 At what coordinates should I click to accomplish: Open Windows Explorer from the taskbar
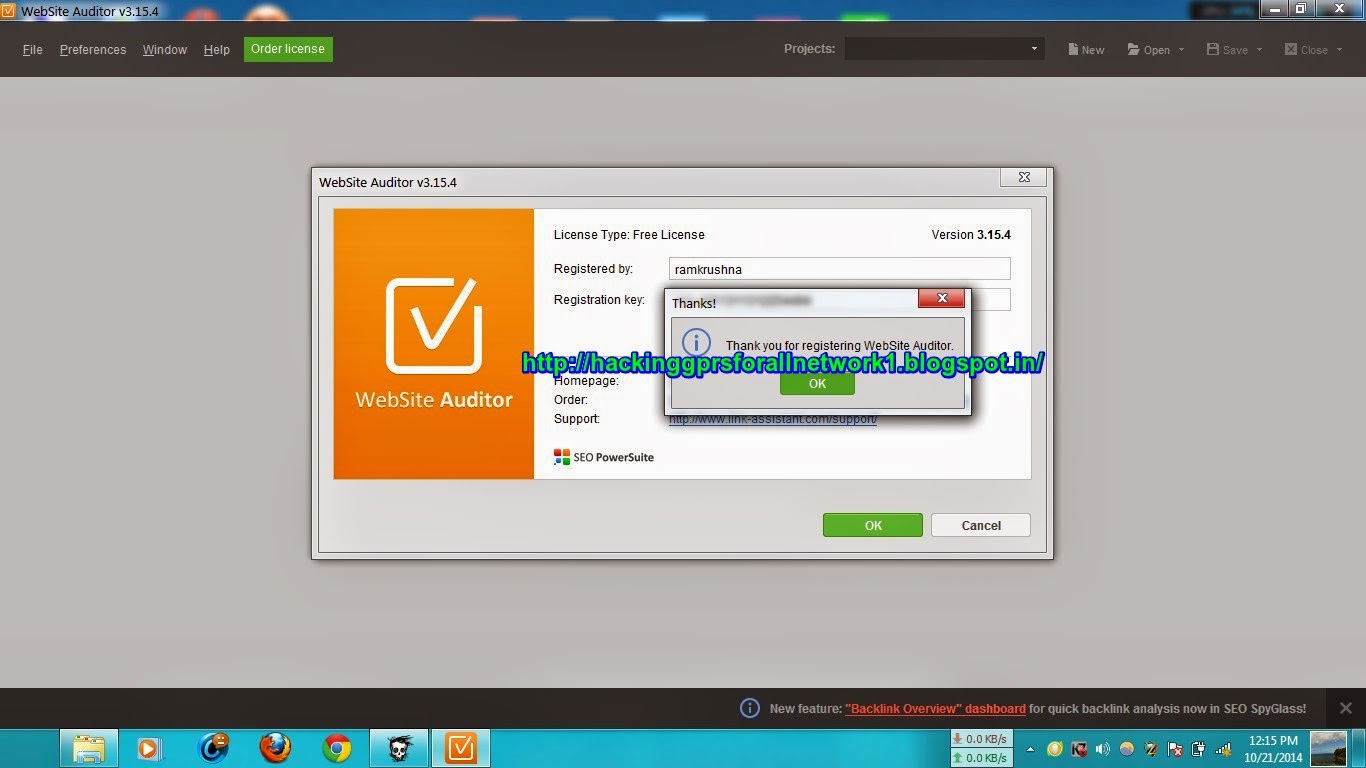pos(88,748)
